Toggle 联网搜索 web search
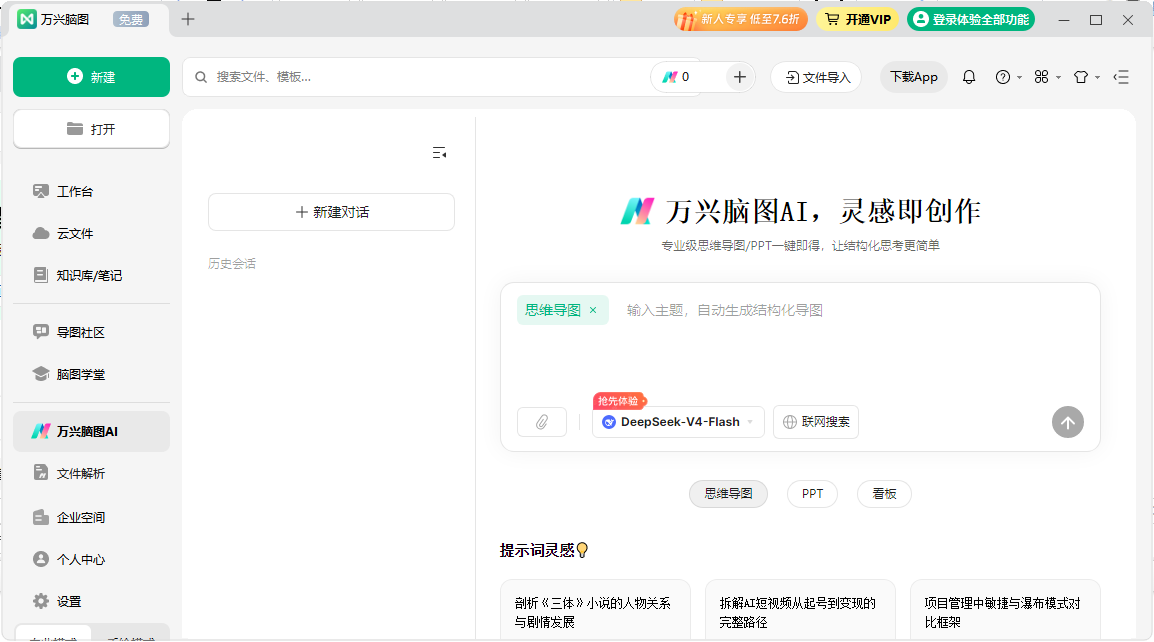The width and height of the screenshot is (1154, 642). coord(815,422)
